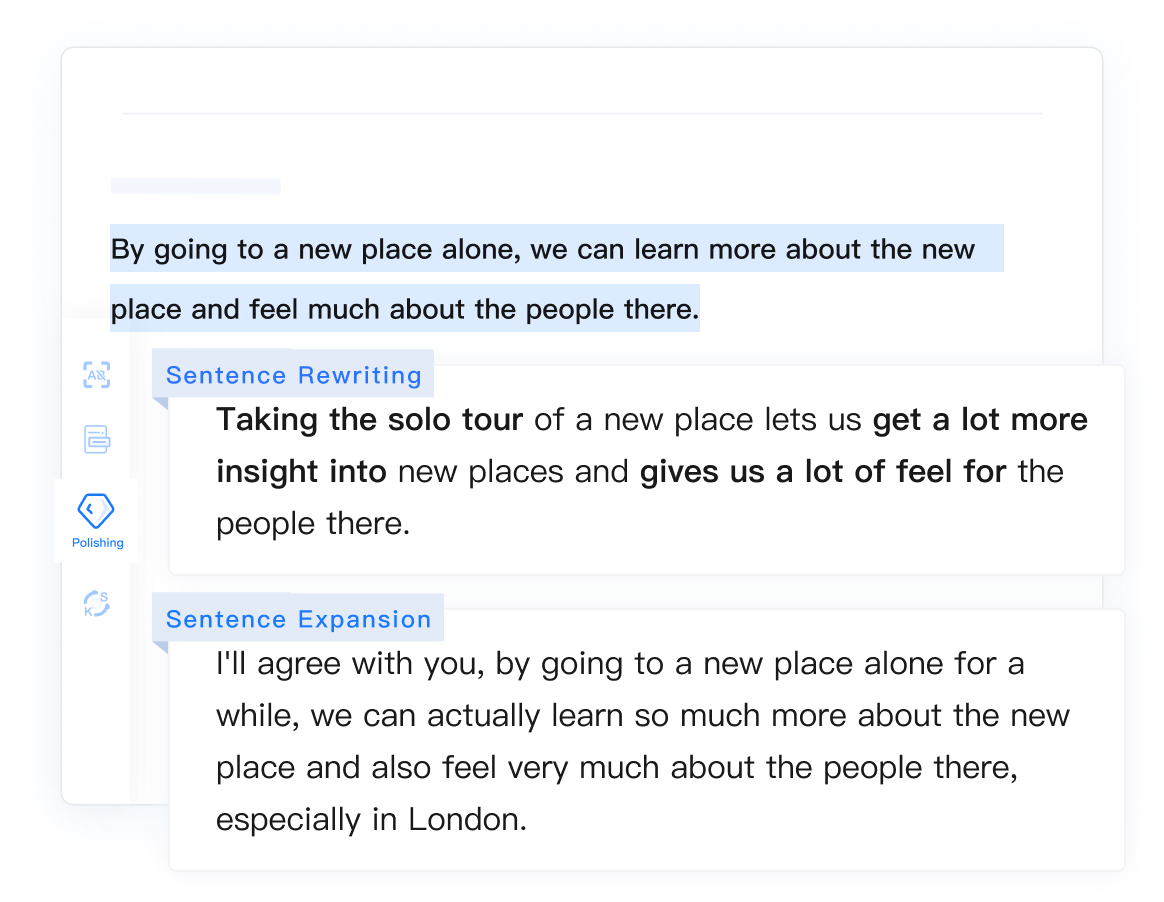
Task: Click the bold phrase "Taking the solo tour"
Action: click(369, 419)
